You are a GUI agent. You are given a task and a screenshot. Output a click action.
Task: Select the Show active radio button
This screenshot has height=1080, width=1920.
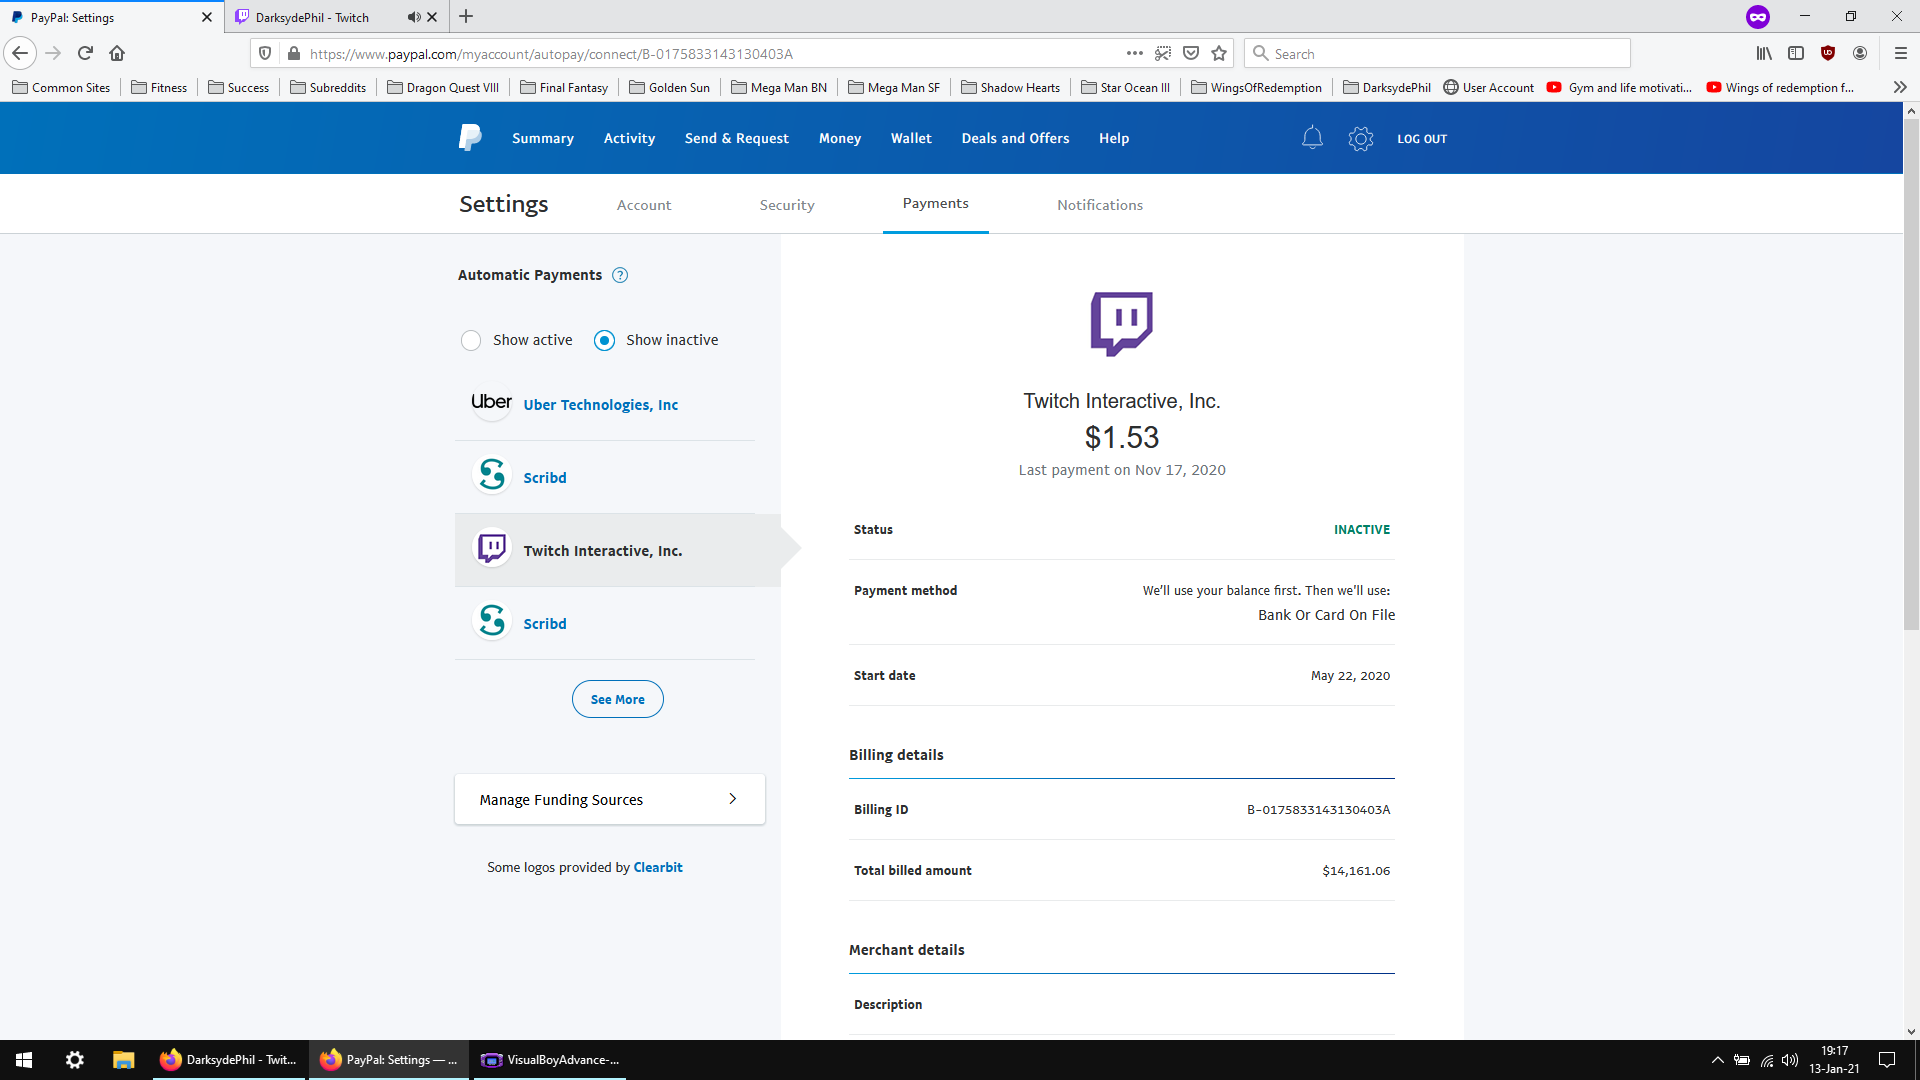click(x=471, y=340)
